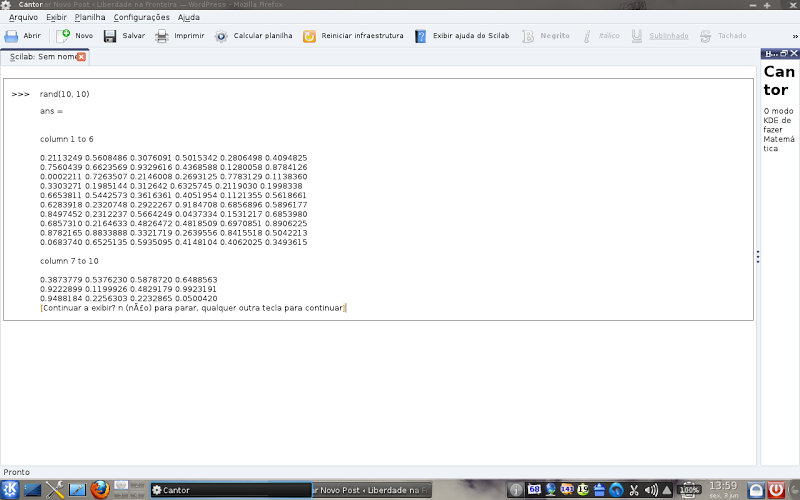800x500 pixels.
Task: Print the worksheet with Imprimir
Action: tap(180, 36)
